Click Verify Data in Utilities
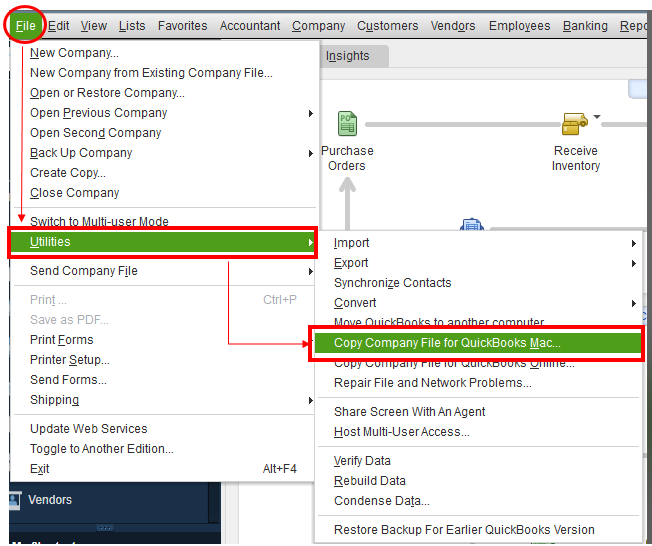The width and height of the screenshot is (652, 546). coord(362,461)
